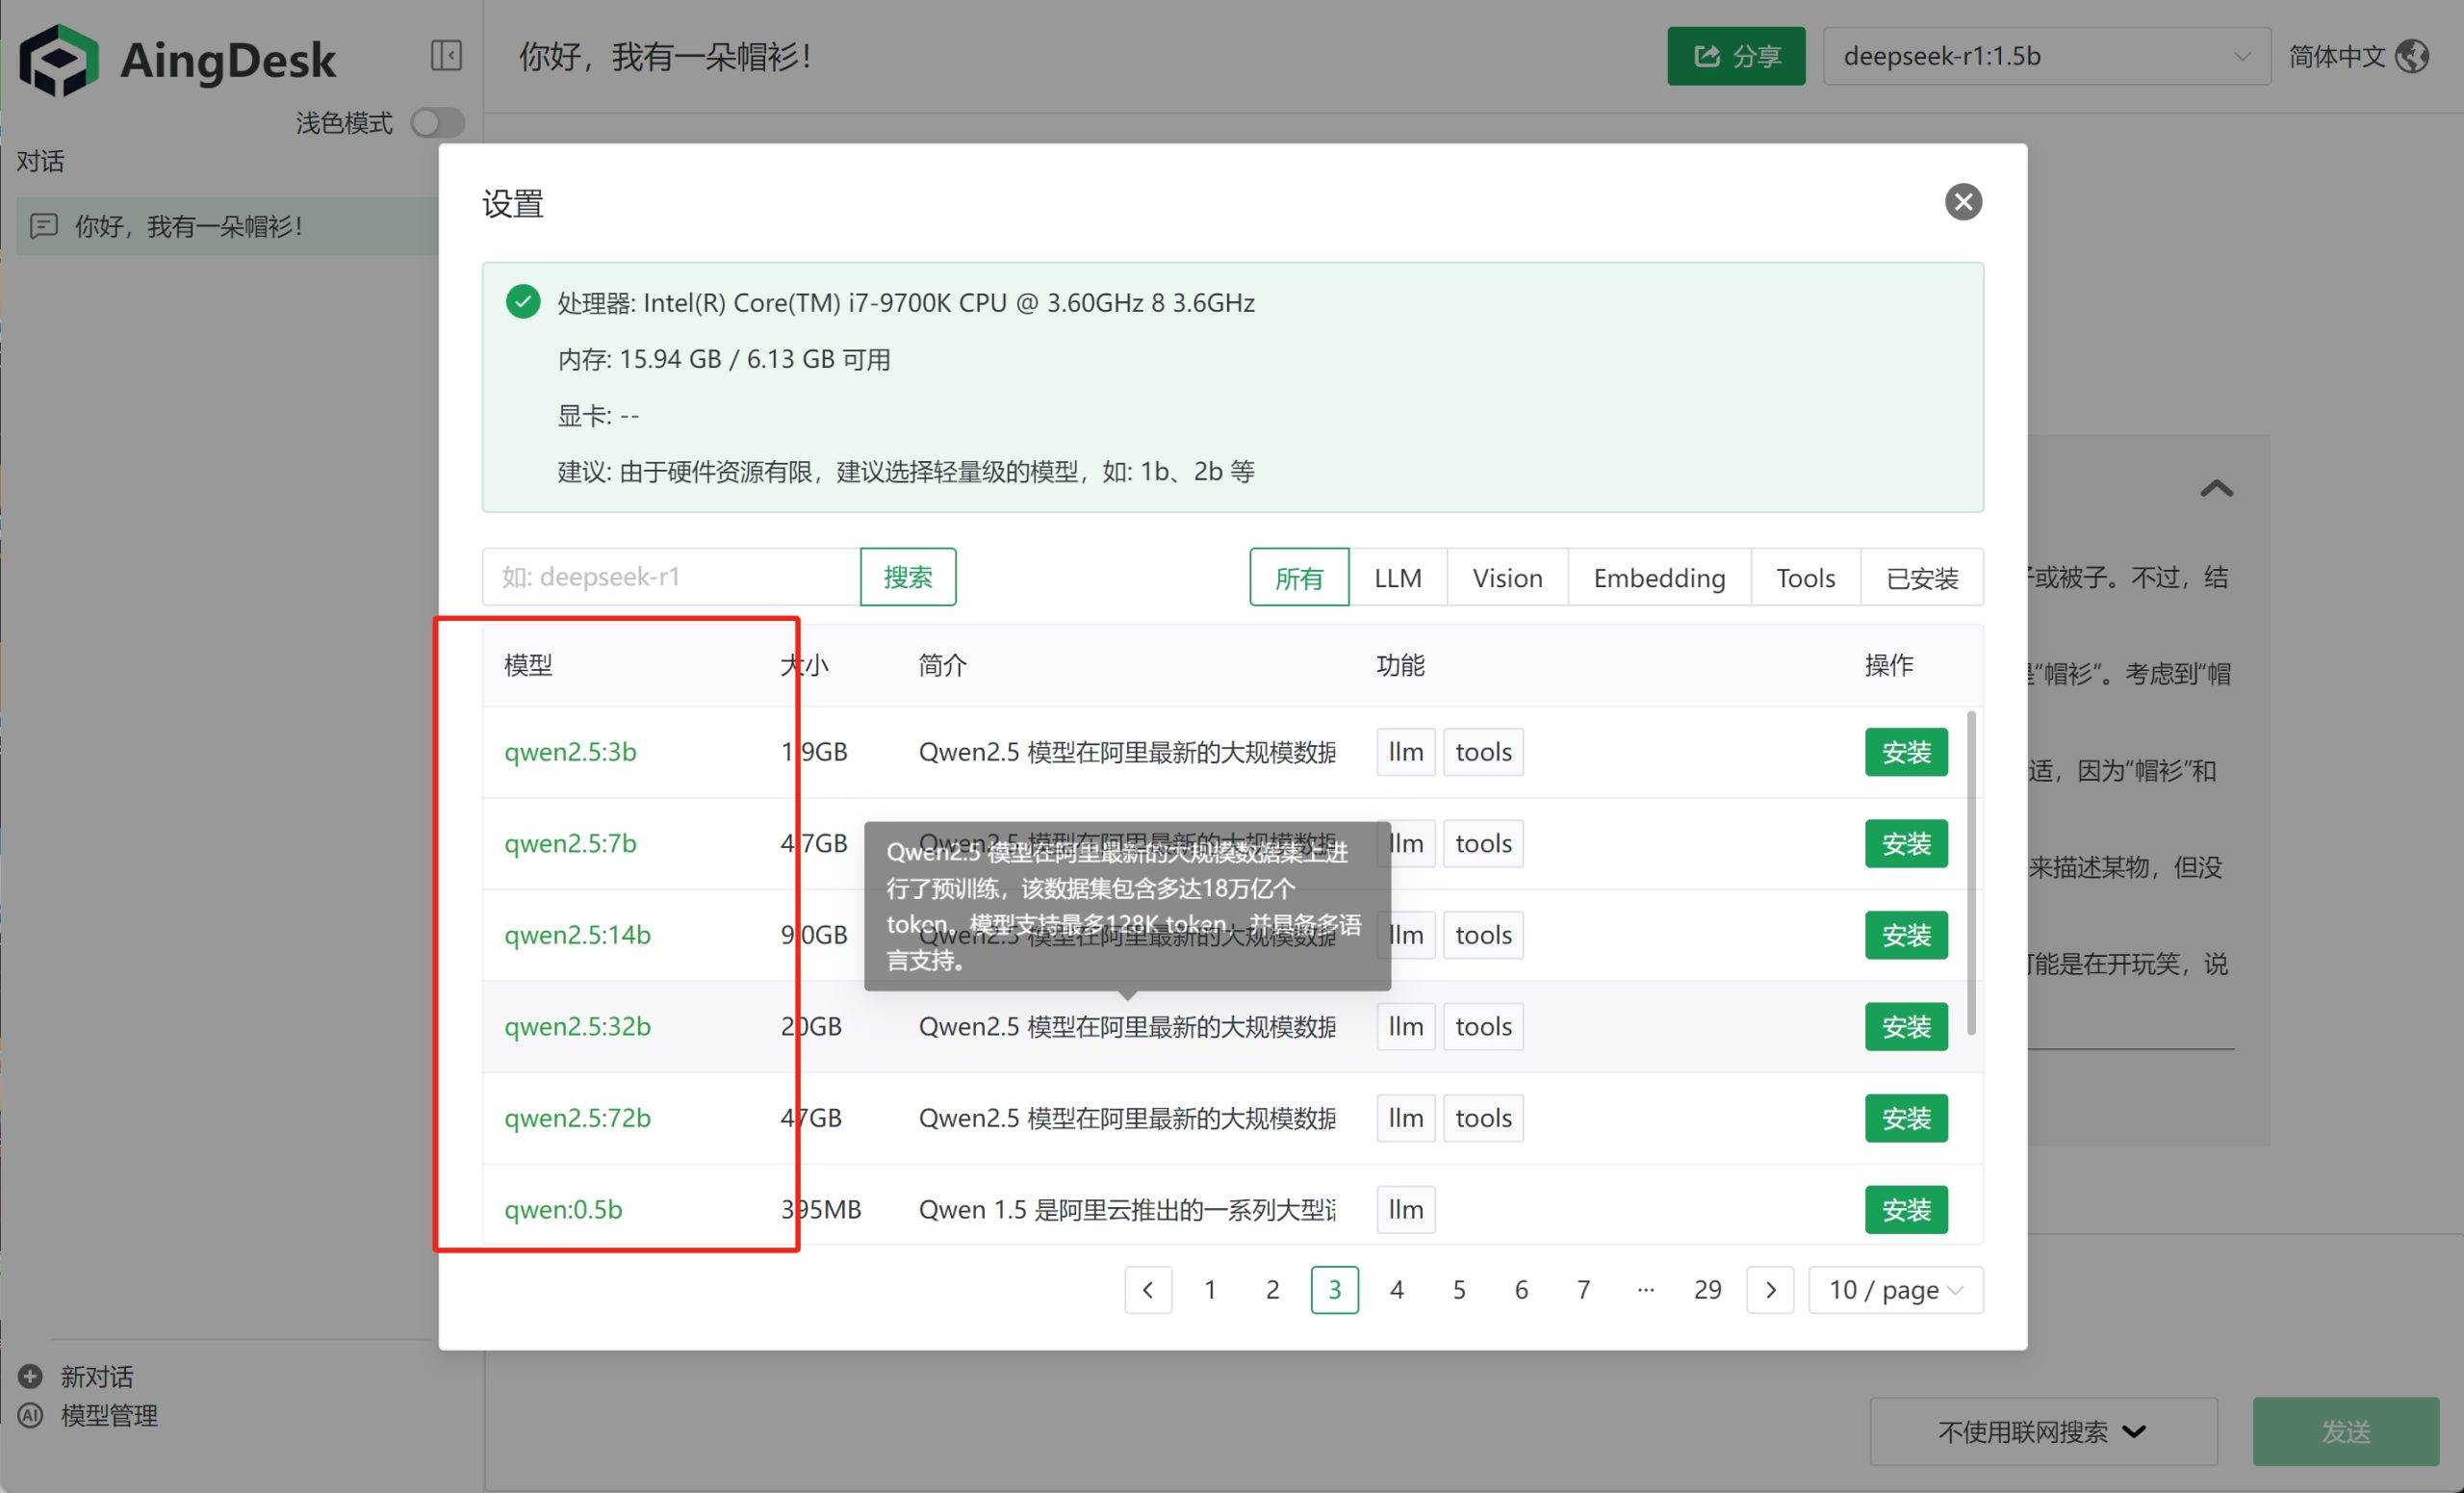
Task: Open the 10 / page size dropdown
Action: pyautogui.click(x=1894, y=1290)
